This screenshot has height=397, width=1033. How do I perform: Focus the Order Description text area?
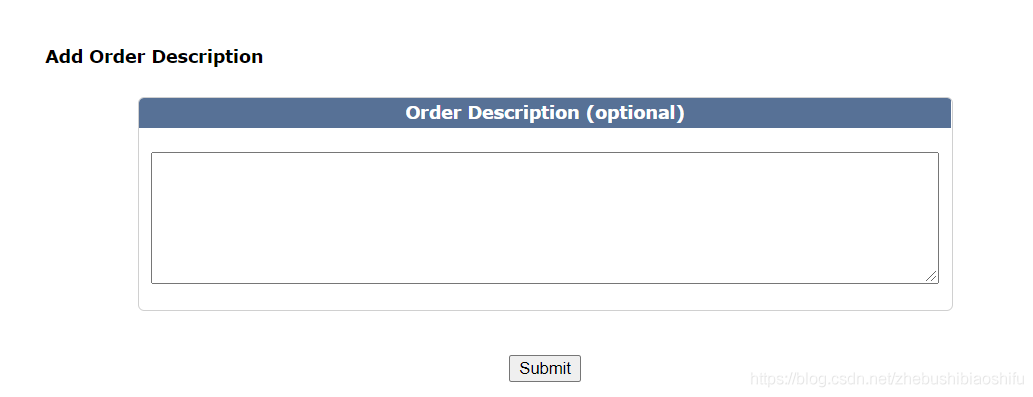(x=545, y=218)
